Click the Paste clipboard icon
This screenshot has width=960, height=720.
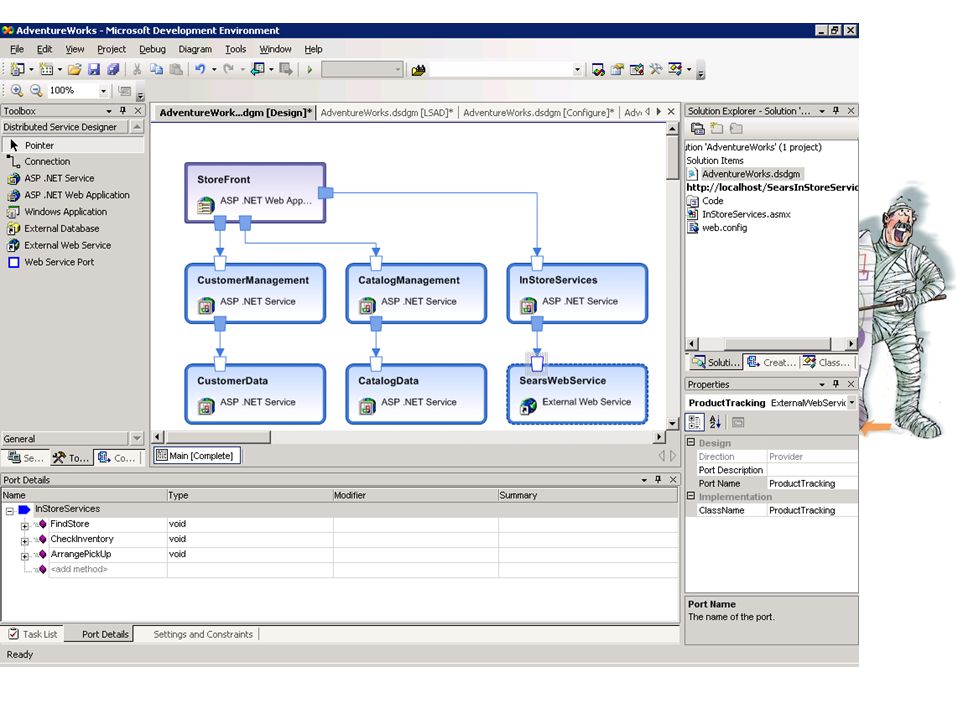coord(176,70)
